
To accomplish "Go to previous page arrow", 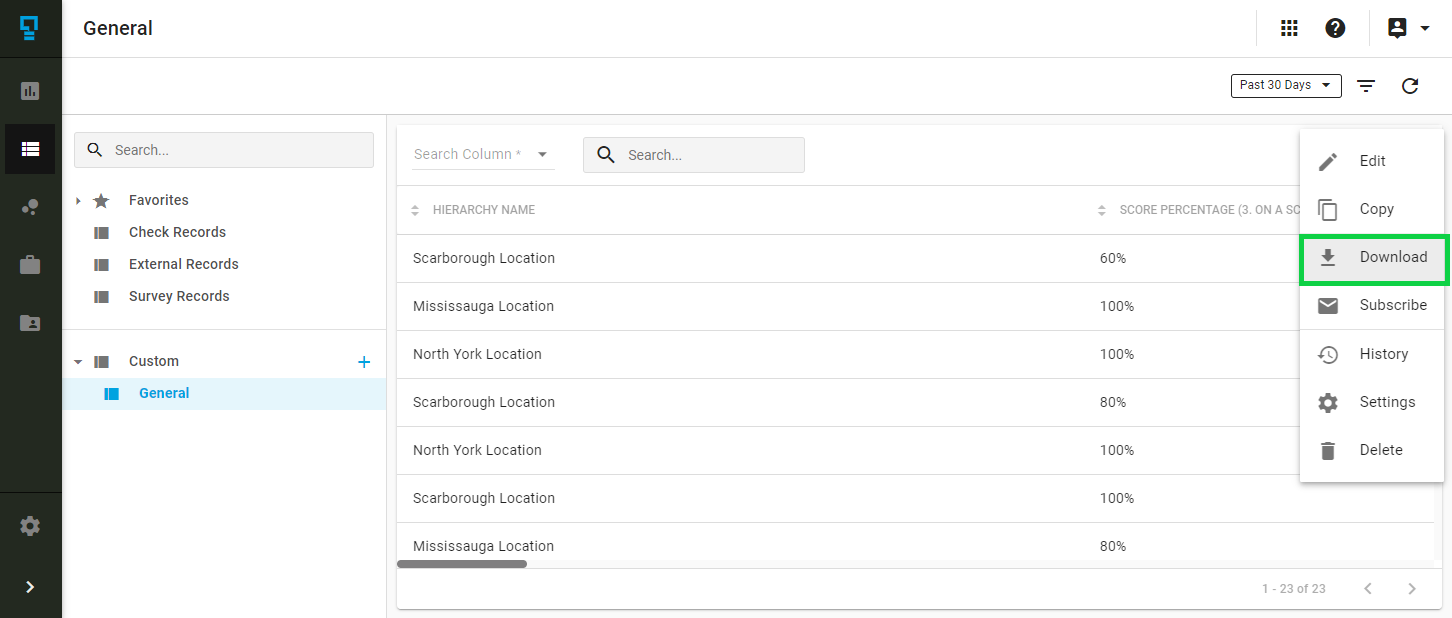I will (x=1368, y=589).
